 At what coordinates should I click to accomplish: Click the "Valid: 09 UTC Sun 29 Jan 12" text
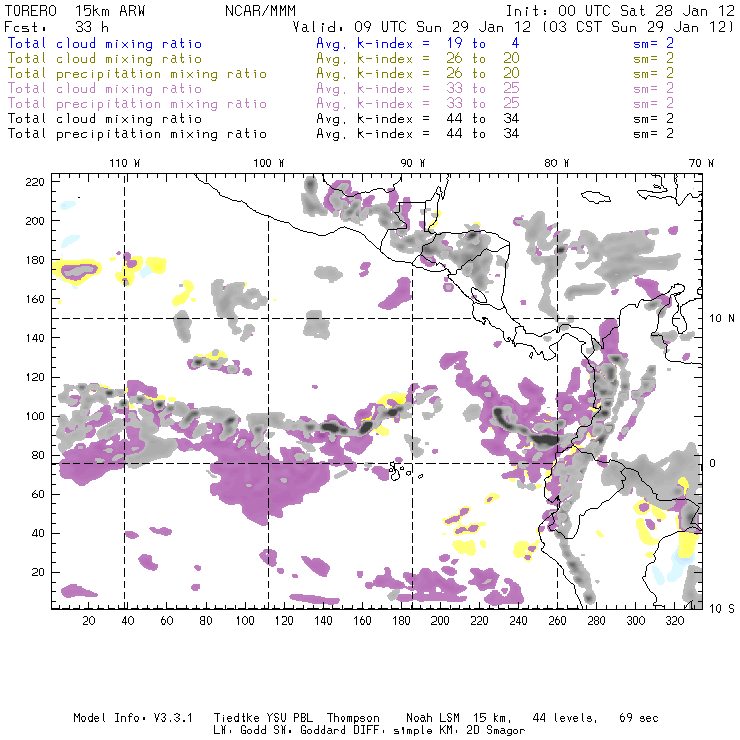point(412,27)
